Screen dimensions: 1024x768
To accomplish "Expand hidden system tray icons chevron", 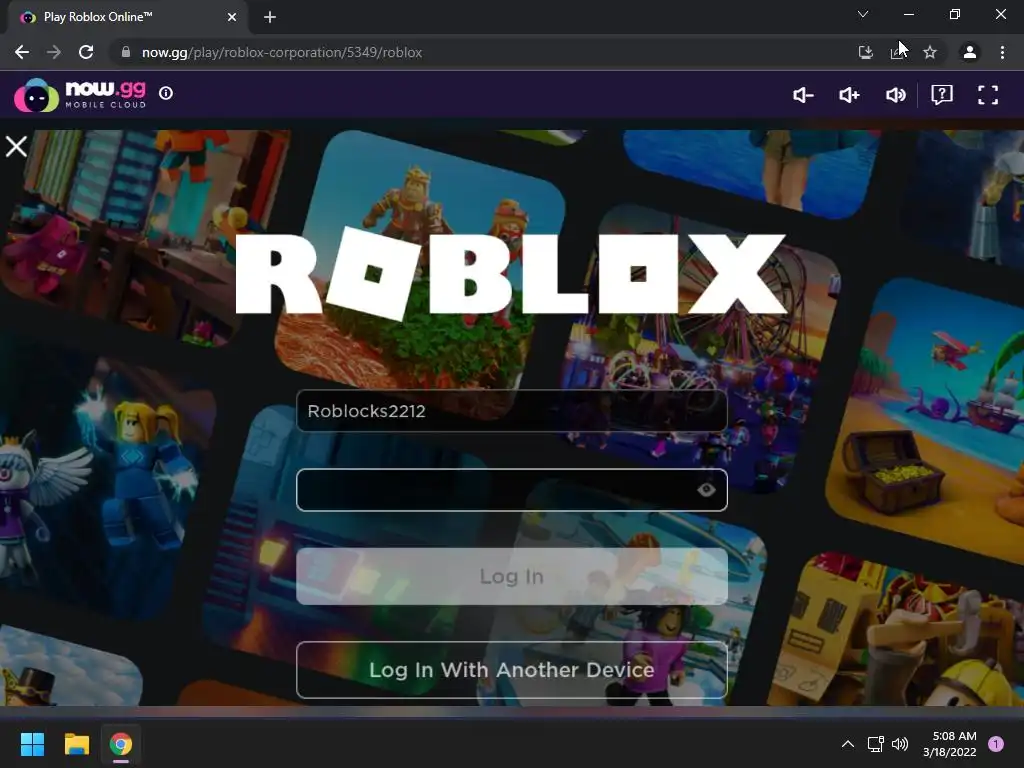I will pos(848,744).
